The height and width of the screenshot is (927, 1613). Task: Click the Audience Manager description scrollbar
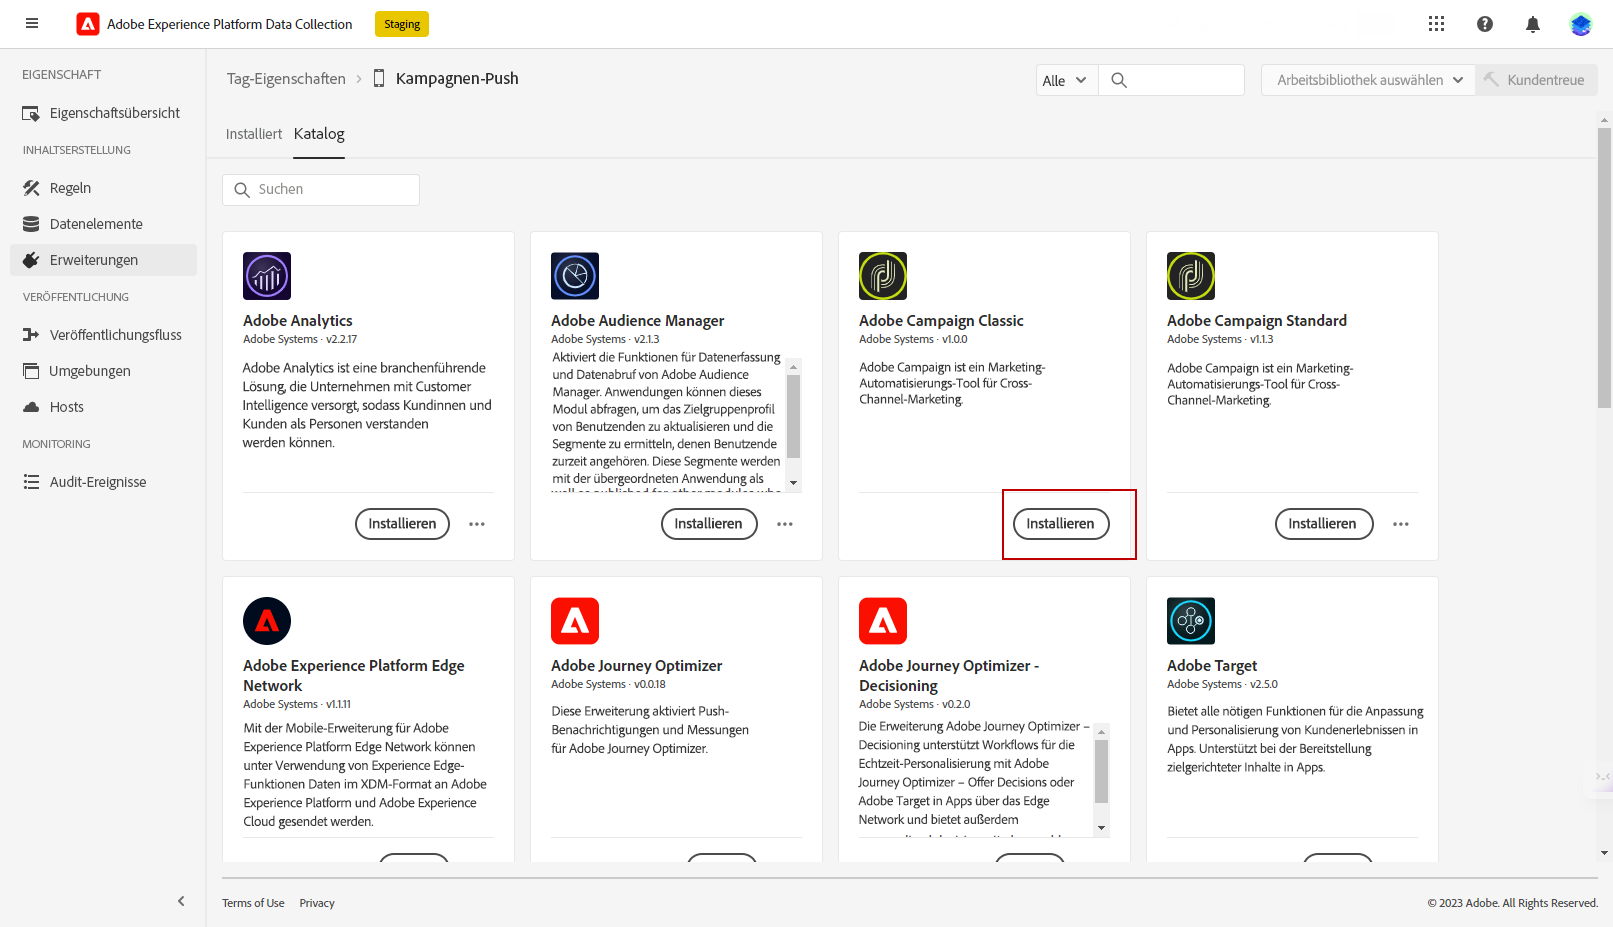[x=794, y=416]
